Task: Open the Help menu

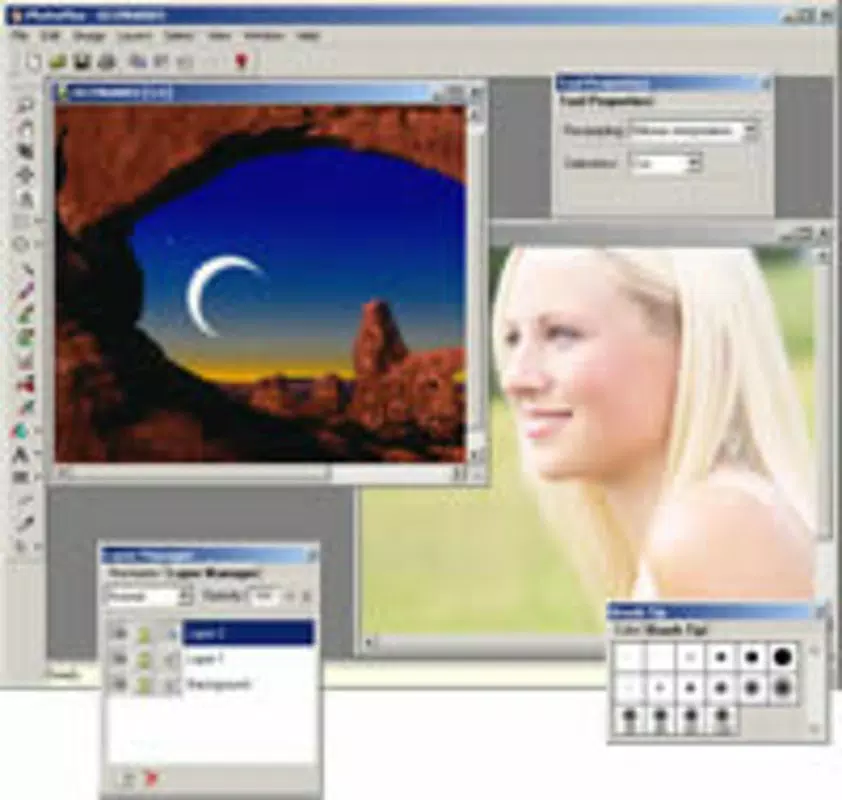Action: (308, 36)
